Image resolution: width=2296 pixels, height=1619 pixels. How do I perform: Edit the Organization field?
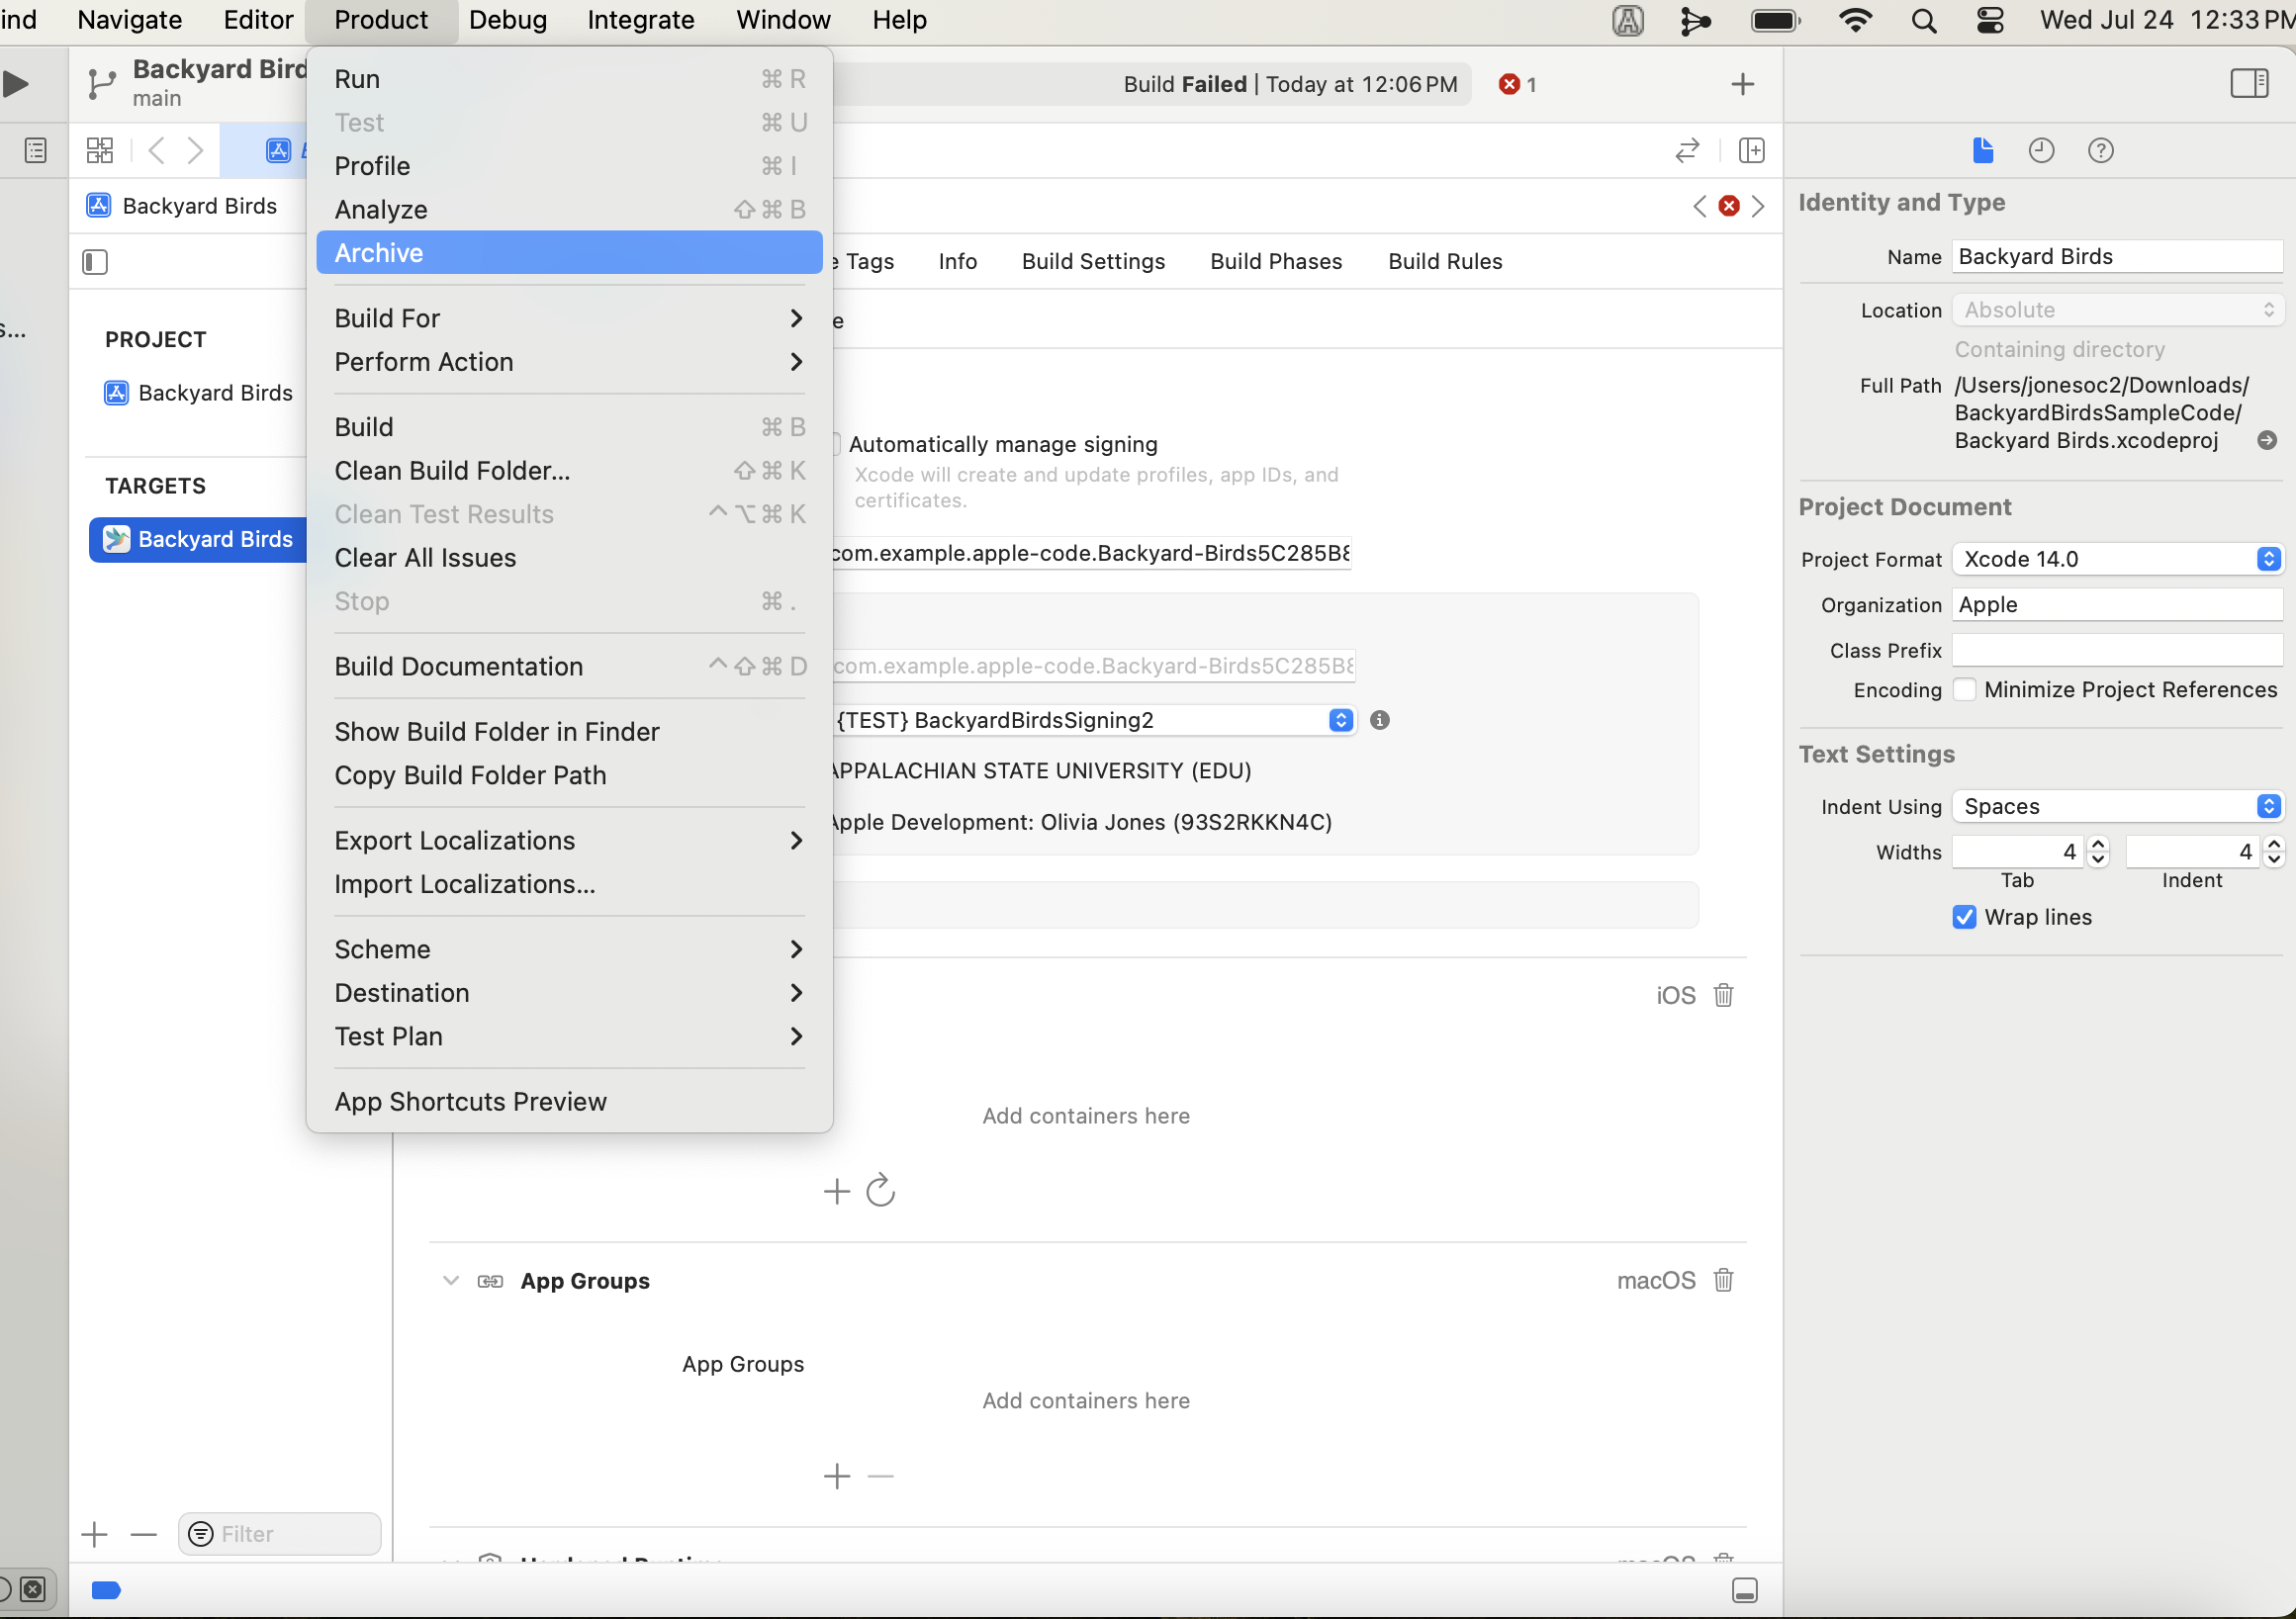(x=2117, y=605)
